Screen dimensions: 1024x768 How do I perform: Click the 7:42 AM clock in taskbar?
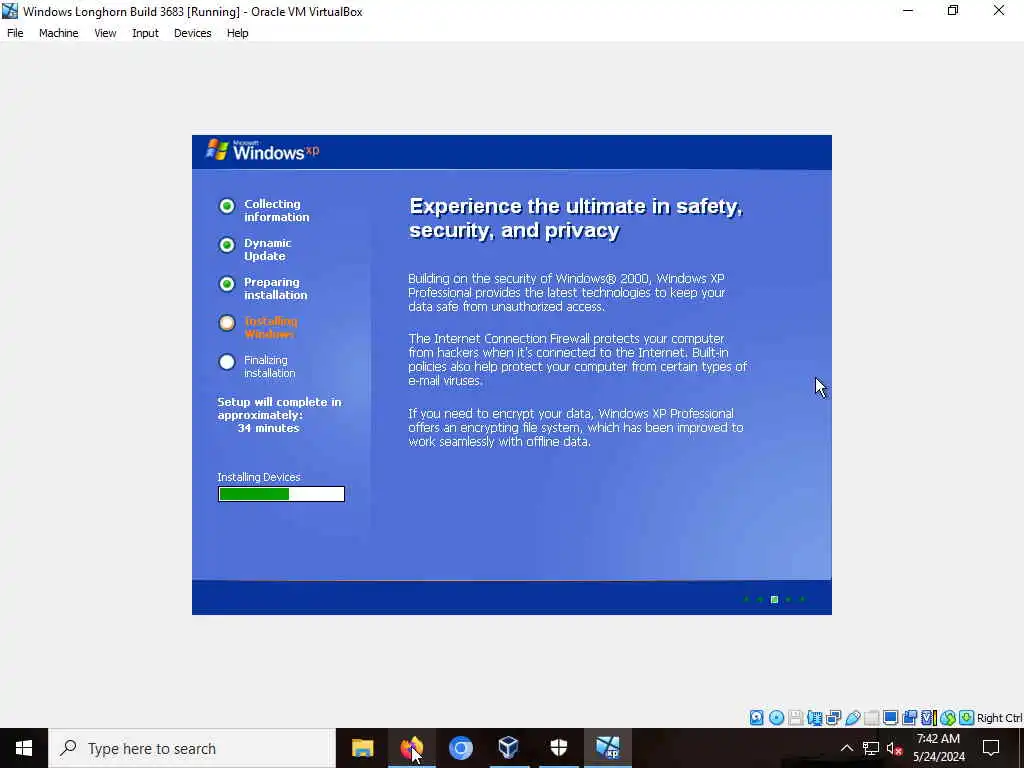click(938, 739)
